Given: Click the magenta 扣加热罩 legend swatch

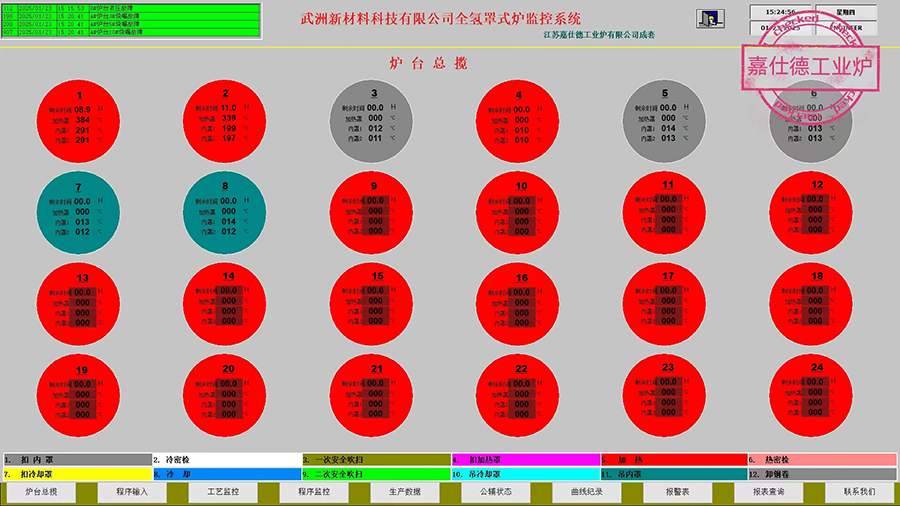Looking at the screenshot, I should click(526, 460).
